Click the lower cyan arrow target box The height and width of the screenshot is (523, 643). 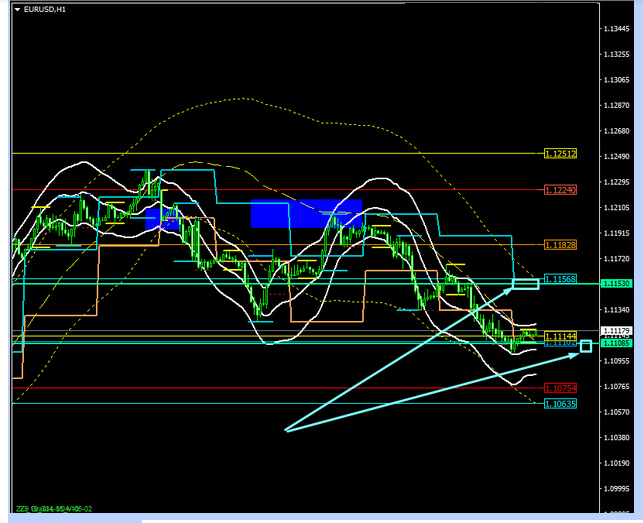586,346
